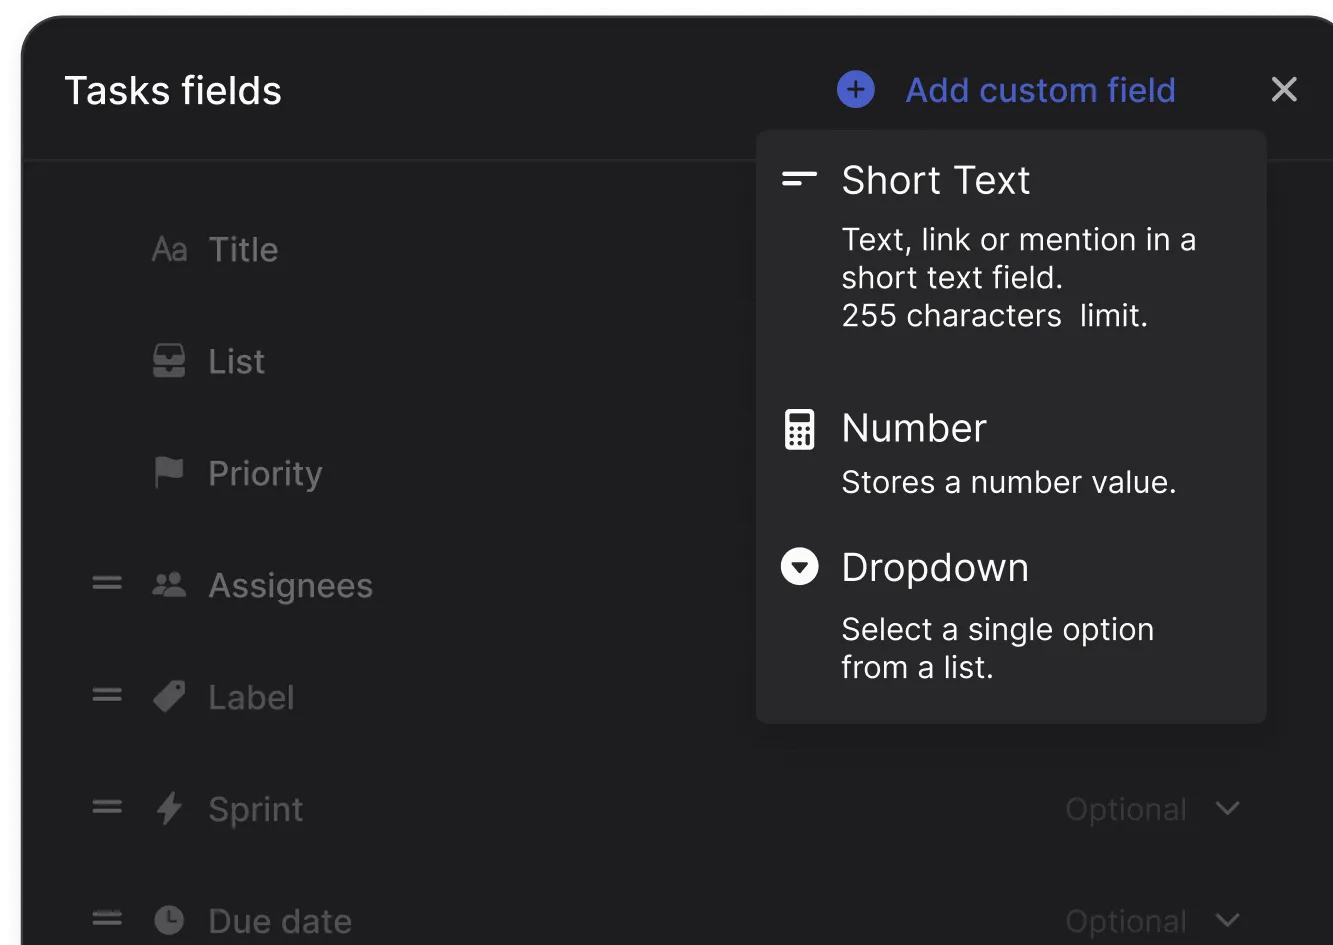Viewport: 1333px width, 945px height.
Task: Click the circular caret icon beside Dropdown
Action: 799,567
